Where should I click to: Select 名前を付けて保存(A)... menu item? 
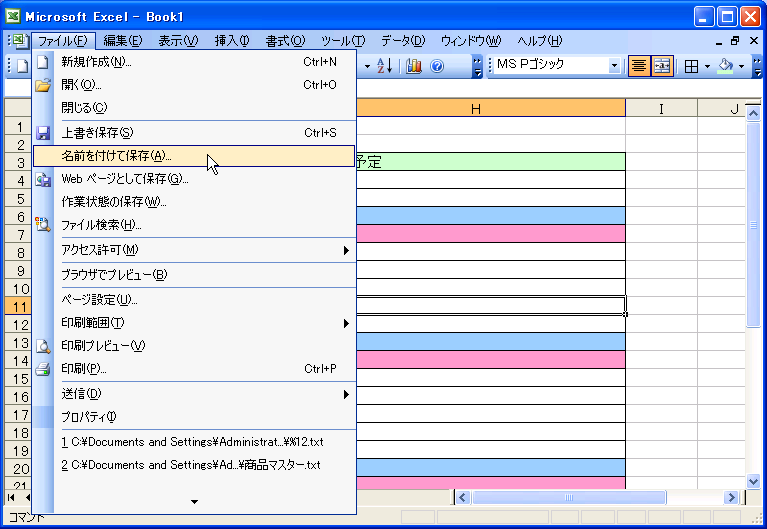194,156
